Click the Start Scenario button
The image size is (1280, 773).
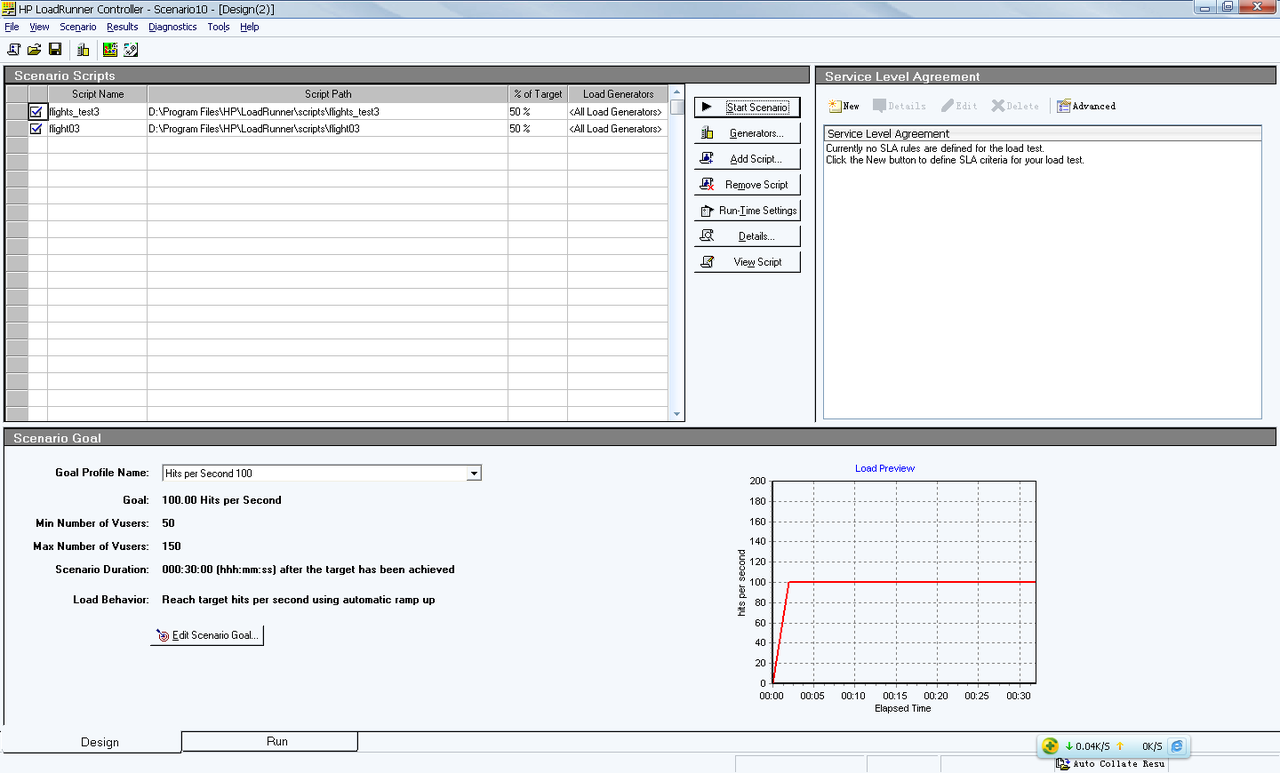(747, 107)
